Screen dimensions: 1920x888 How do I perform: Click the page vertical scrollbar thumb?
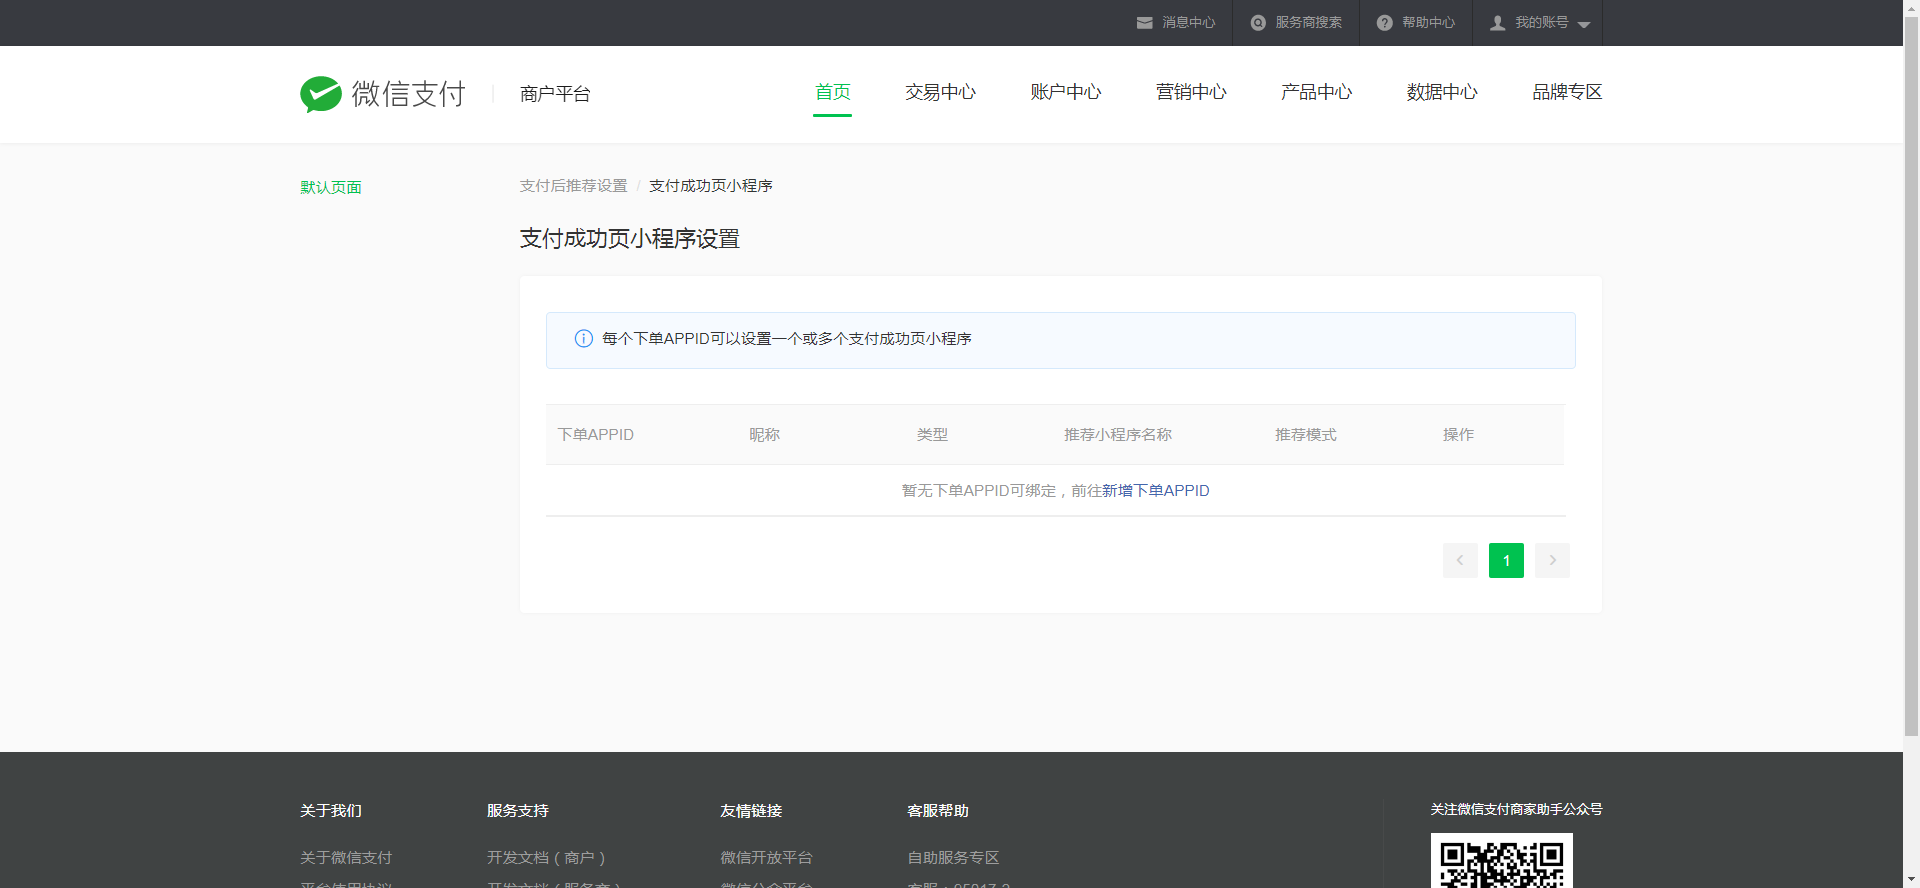(1911, 376)
